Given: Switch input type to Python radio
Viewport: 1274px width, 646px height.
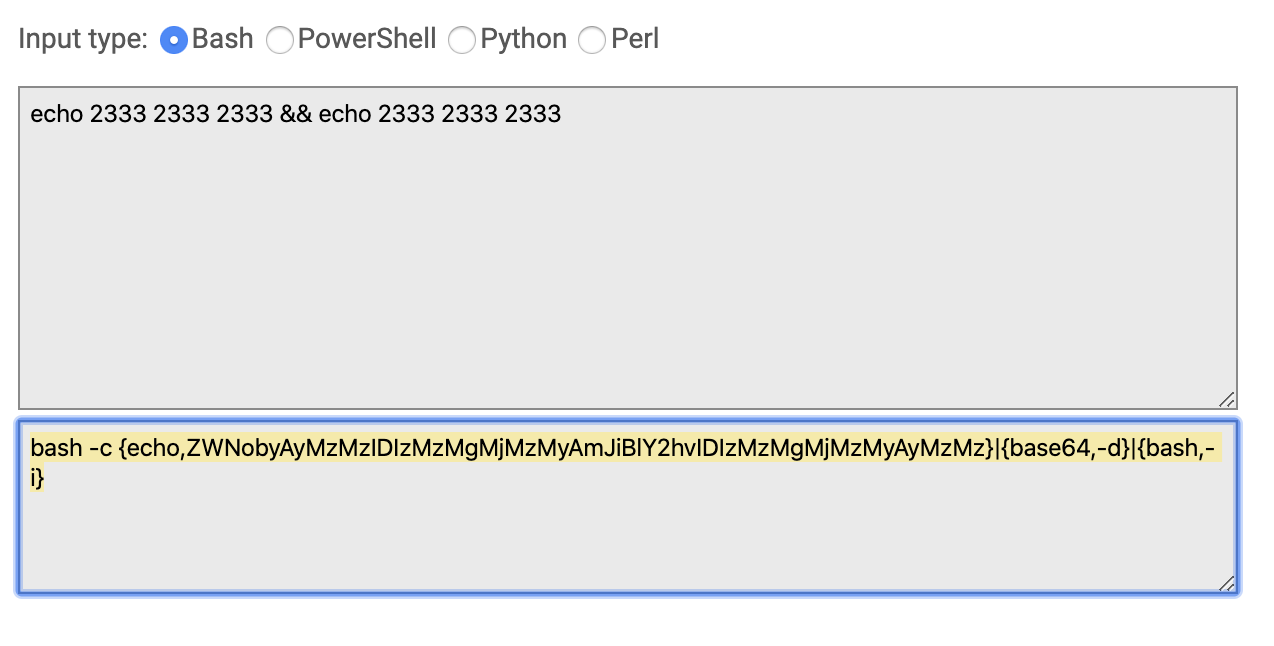Looking at the screenshot, I should coord(462,40).
